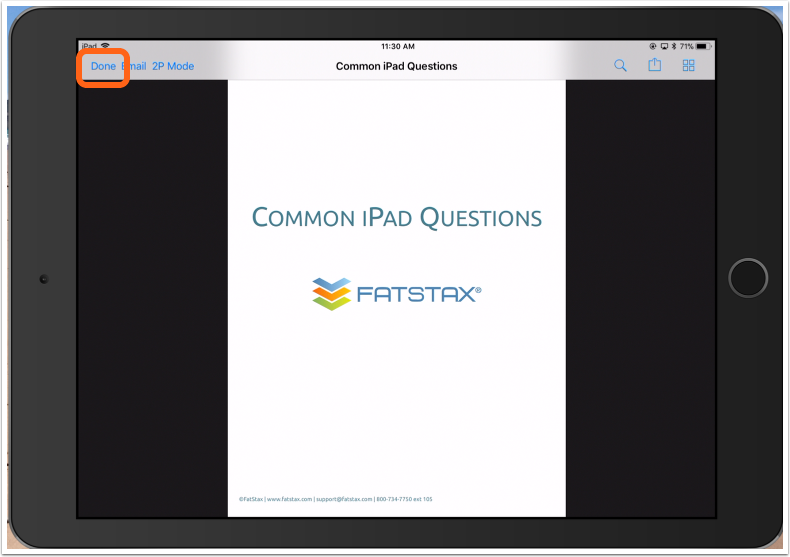Tap the Common iPad Questions title in the top bar
The width and height of the screenshot is (790, 557).
click(397, 66)
